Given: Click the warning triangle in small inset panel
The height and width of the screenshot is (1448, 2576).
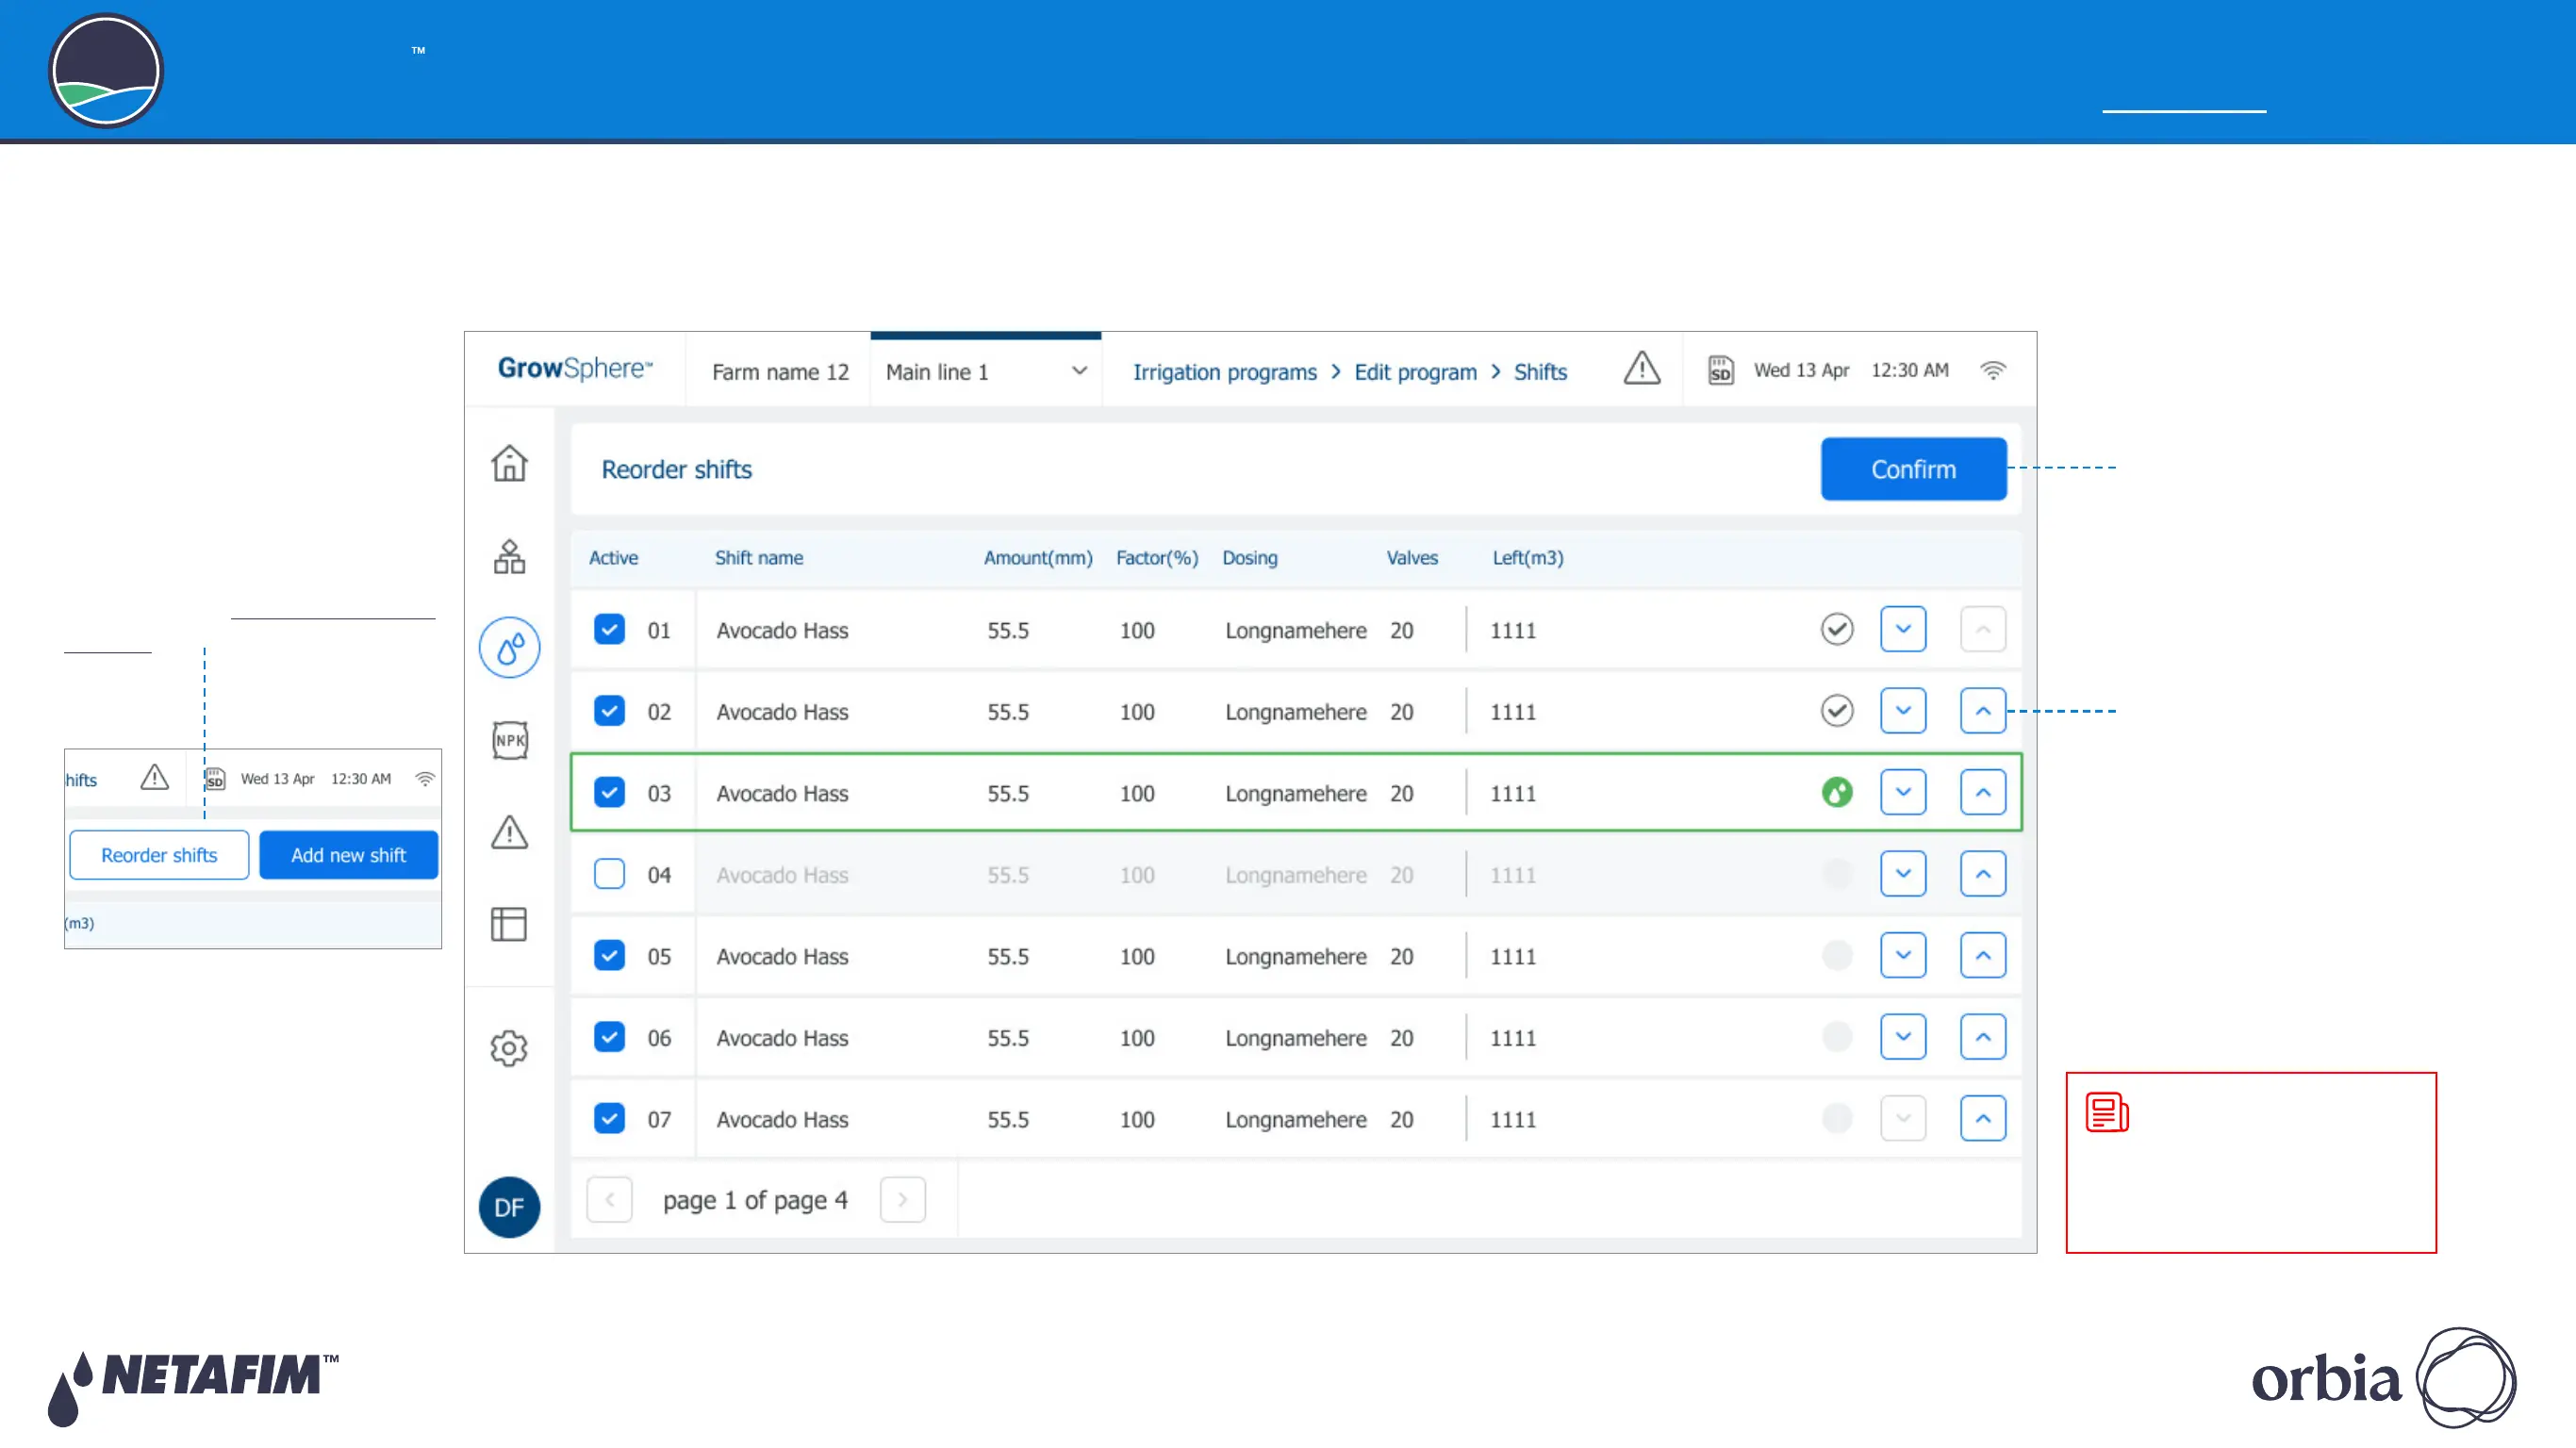Looking at the screenshot, I should pyautogui.click(x=154, y=777).
